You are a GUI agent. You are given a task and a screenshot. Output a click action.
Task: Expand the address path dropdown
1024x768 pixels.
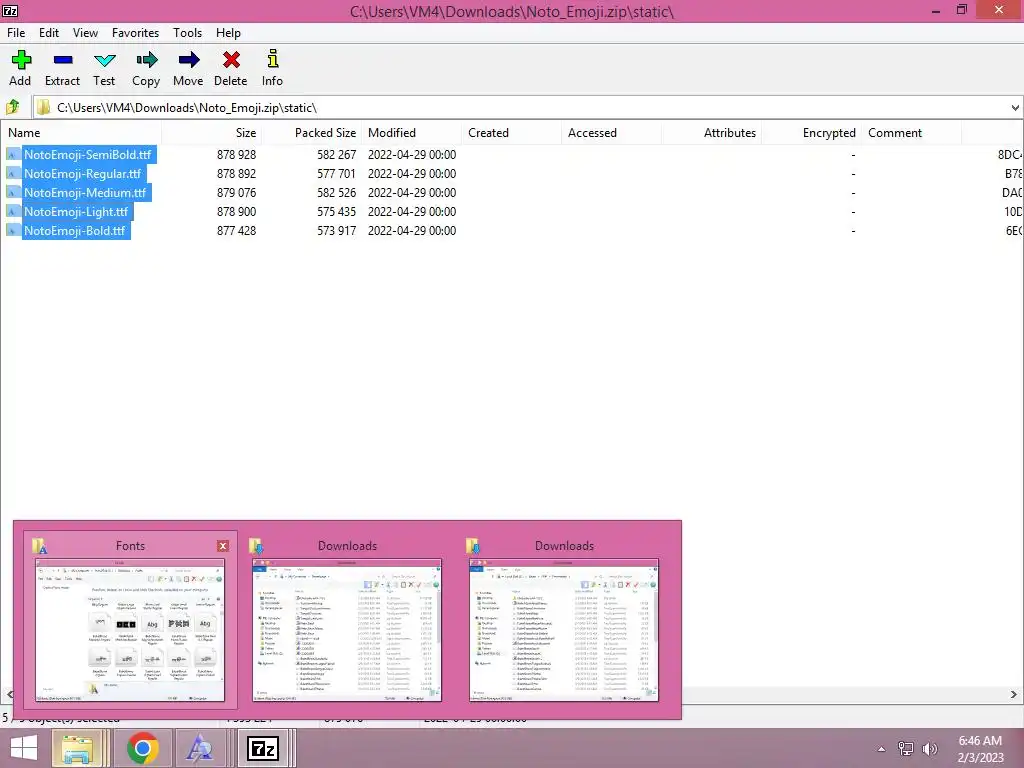click(1015, 108)
